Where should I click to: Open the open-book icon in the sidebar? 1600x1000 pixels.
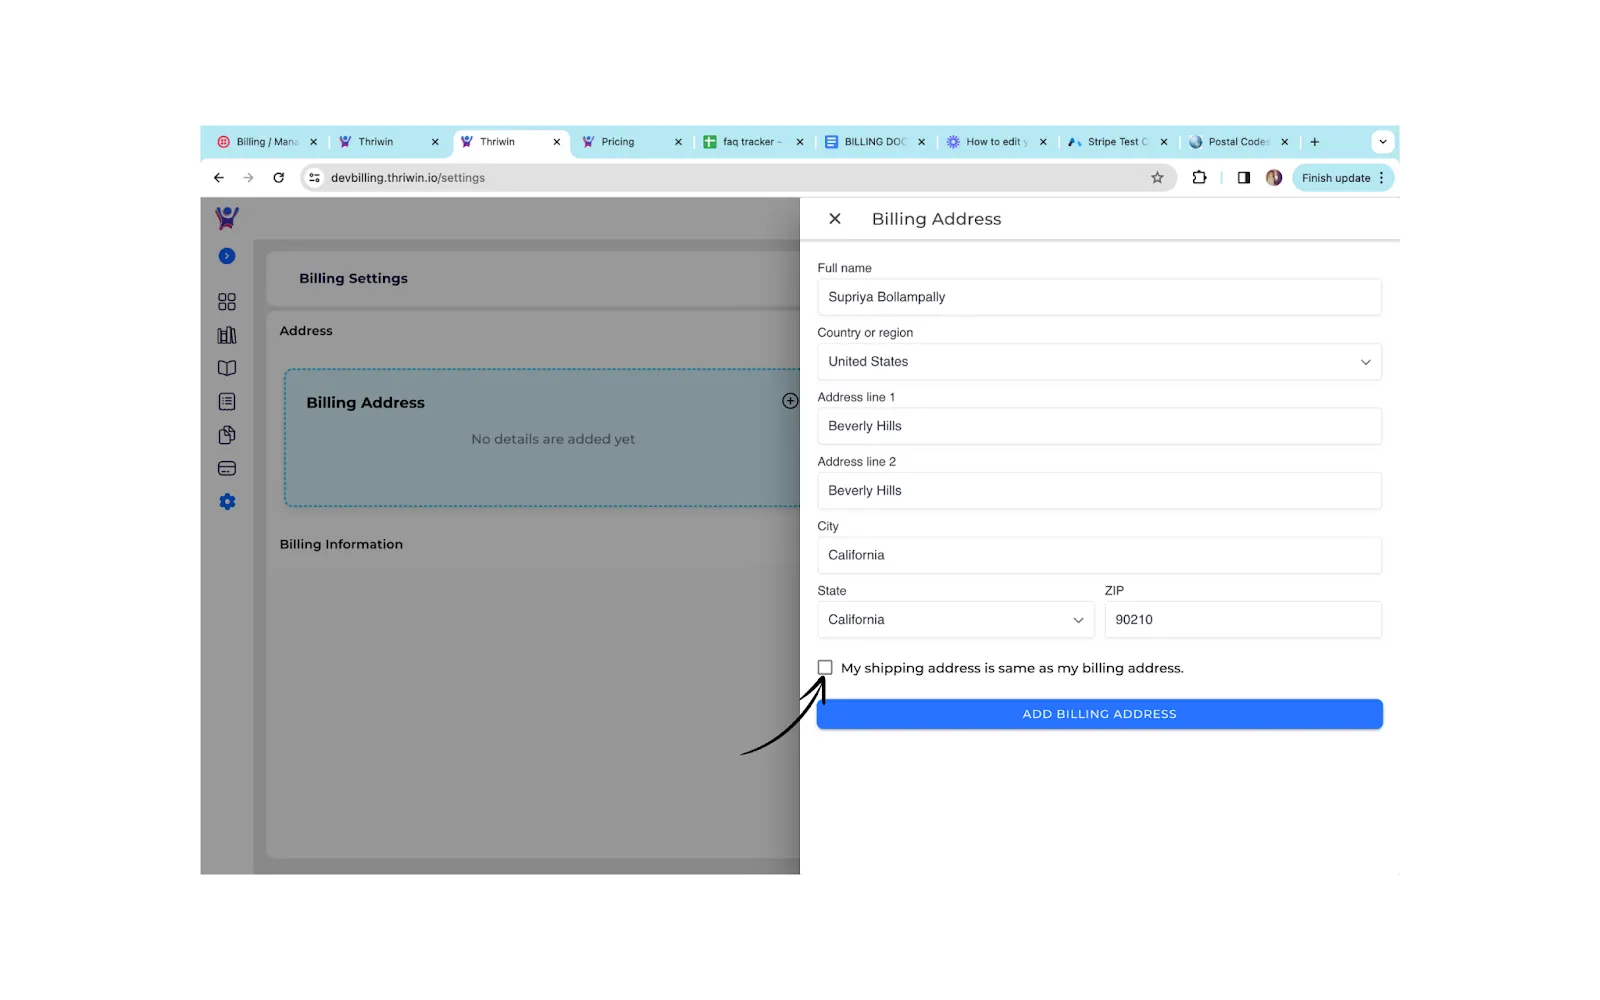pyautogui.click(x=227, y=368)
